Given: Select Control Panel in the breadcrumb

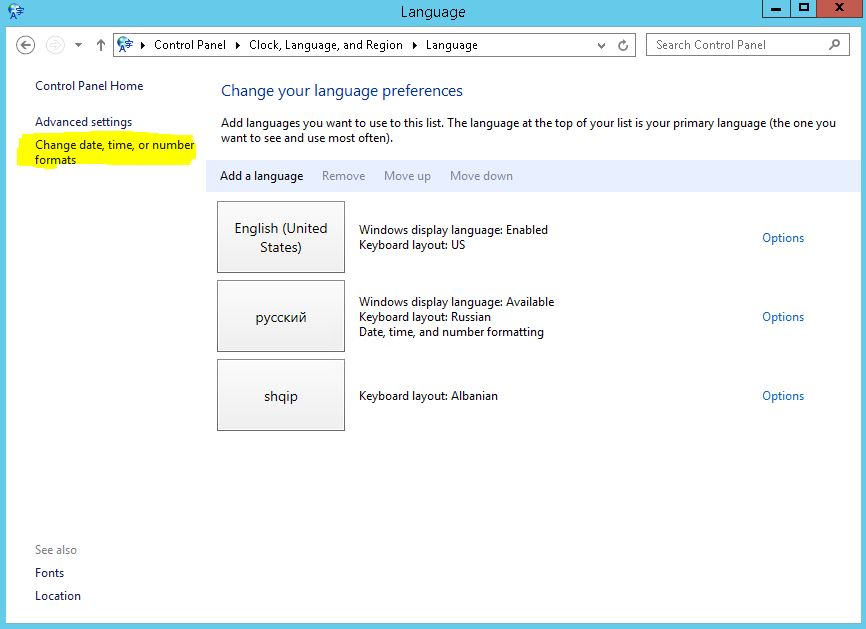Looking at the screenshot, I should click(x=189, y=45).
